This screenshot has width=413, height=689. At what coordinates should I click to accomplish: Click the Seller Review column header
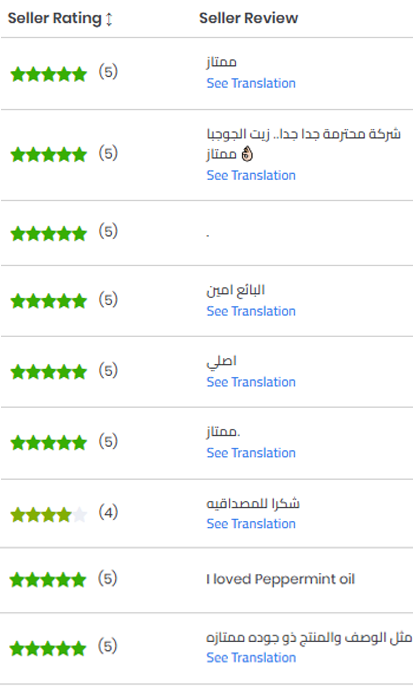248,18
